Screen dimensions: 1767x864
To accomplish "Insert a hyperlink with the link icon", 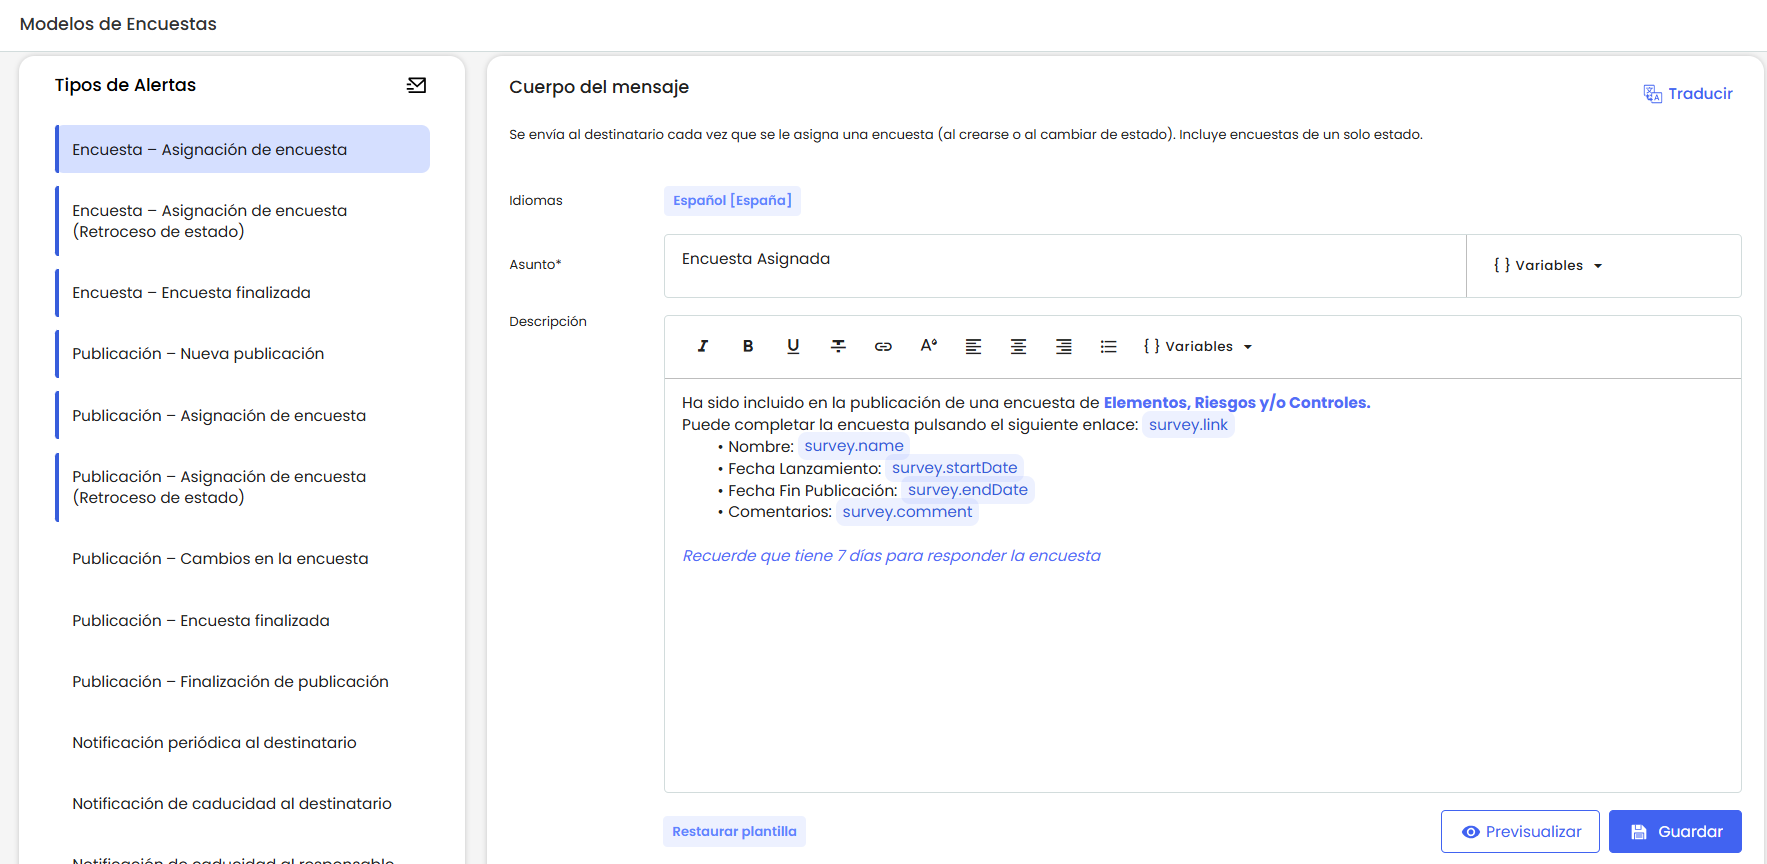I will pos(883,346).
